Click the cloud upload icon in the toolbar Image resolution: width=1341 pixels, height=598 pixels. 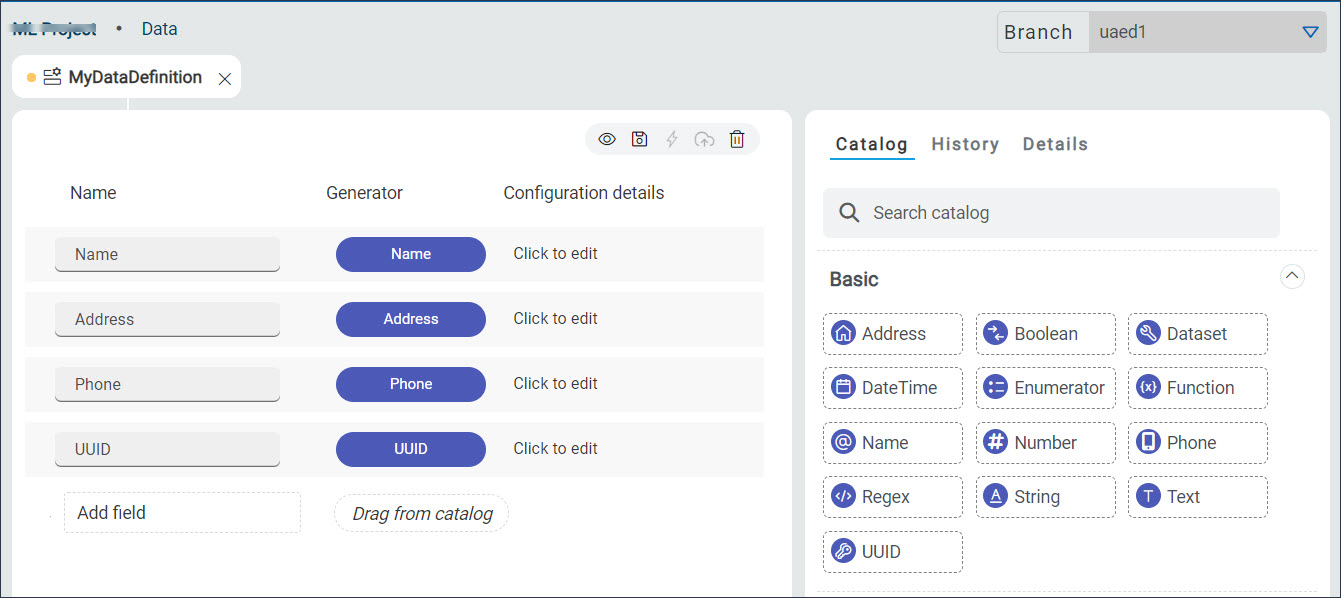coord(704,139)
